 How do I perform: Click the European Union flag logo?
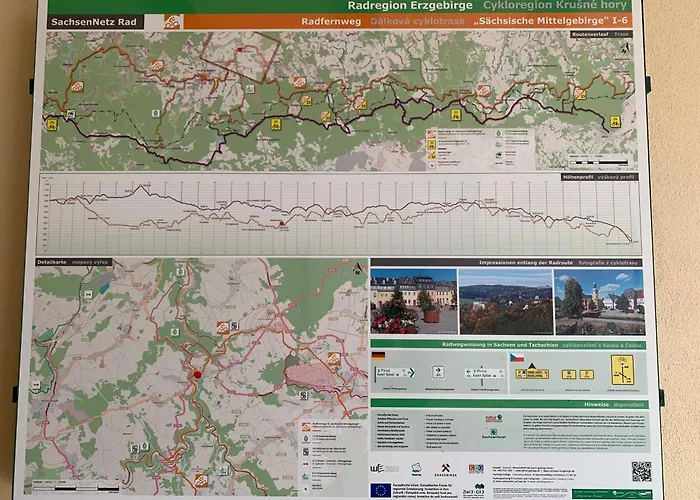(x=379, y=489)
